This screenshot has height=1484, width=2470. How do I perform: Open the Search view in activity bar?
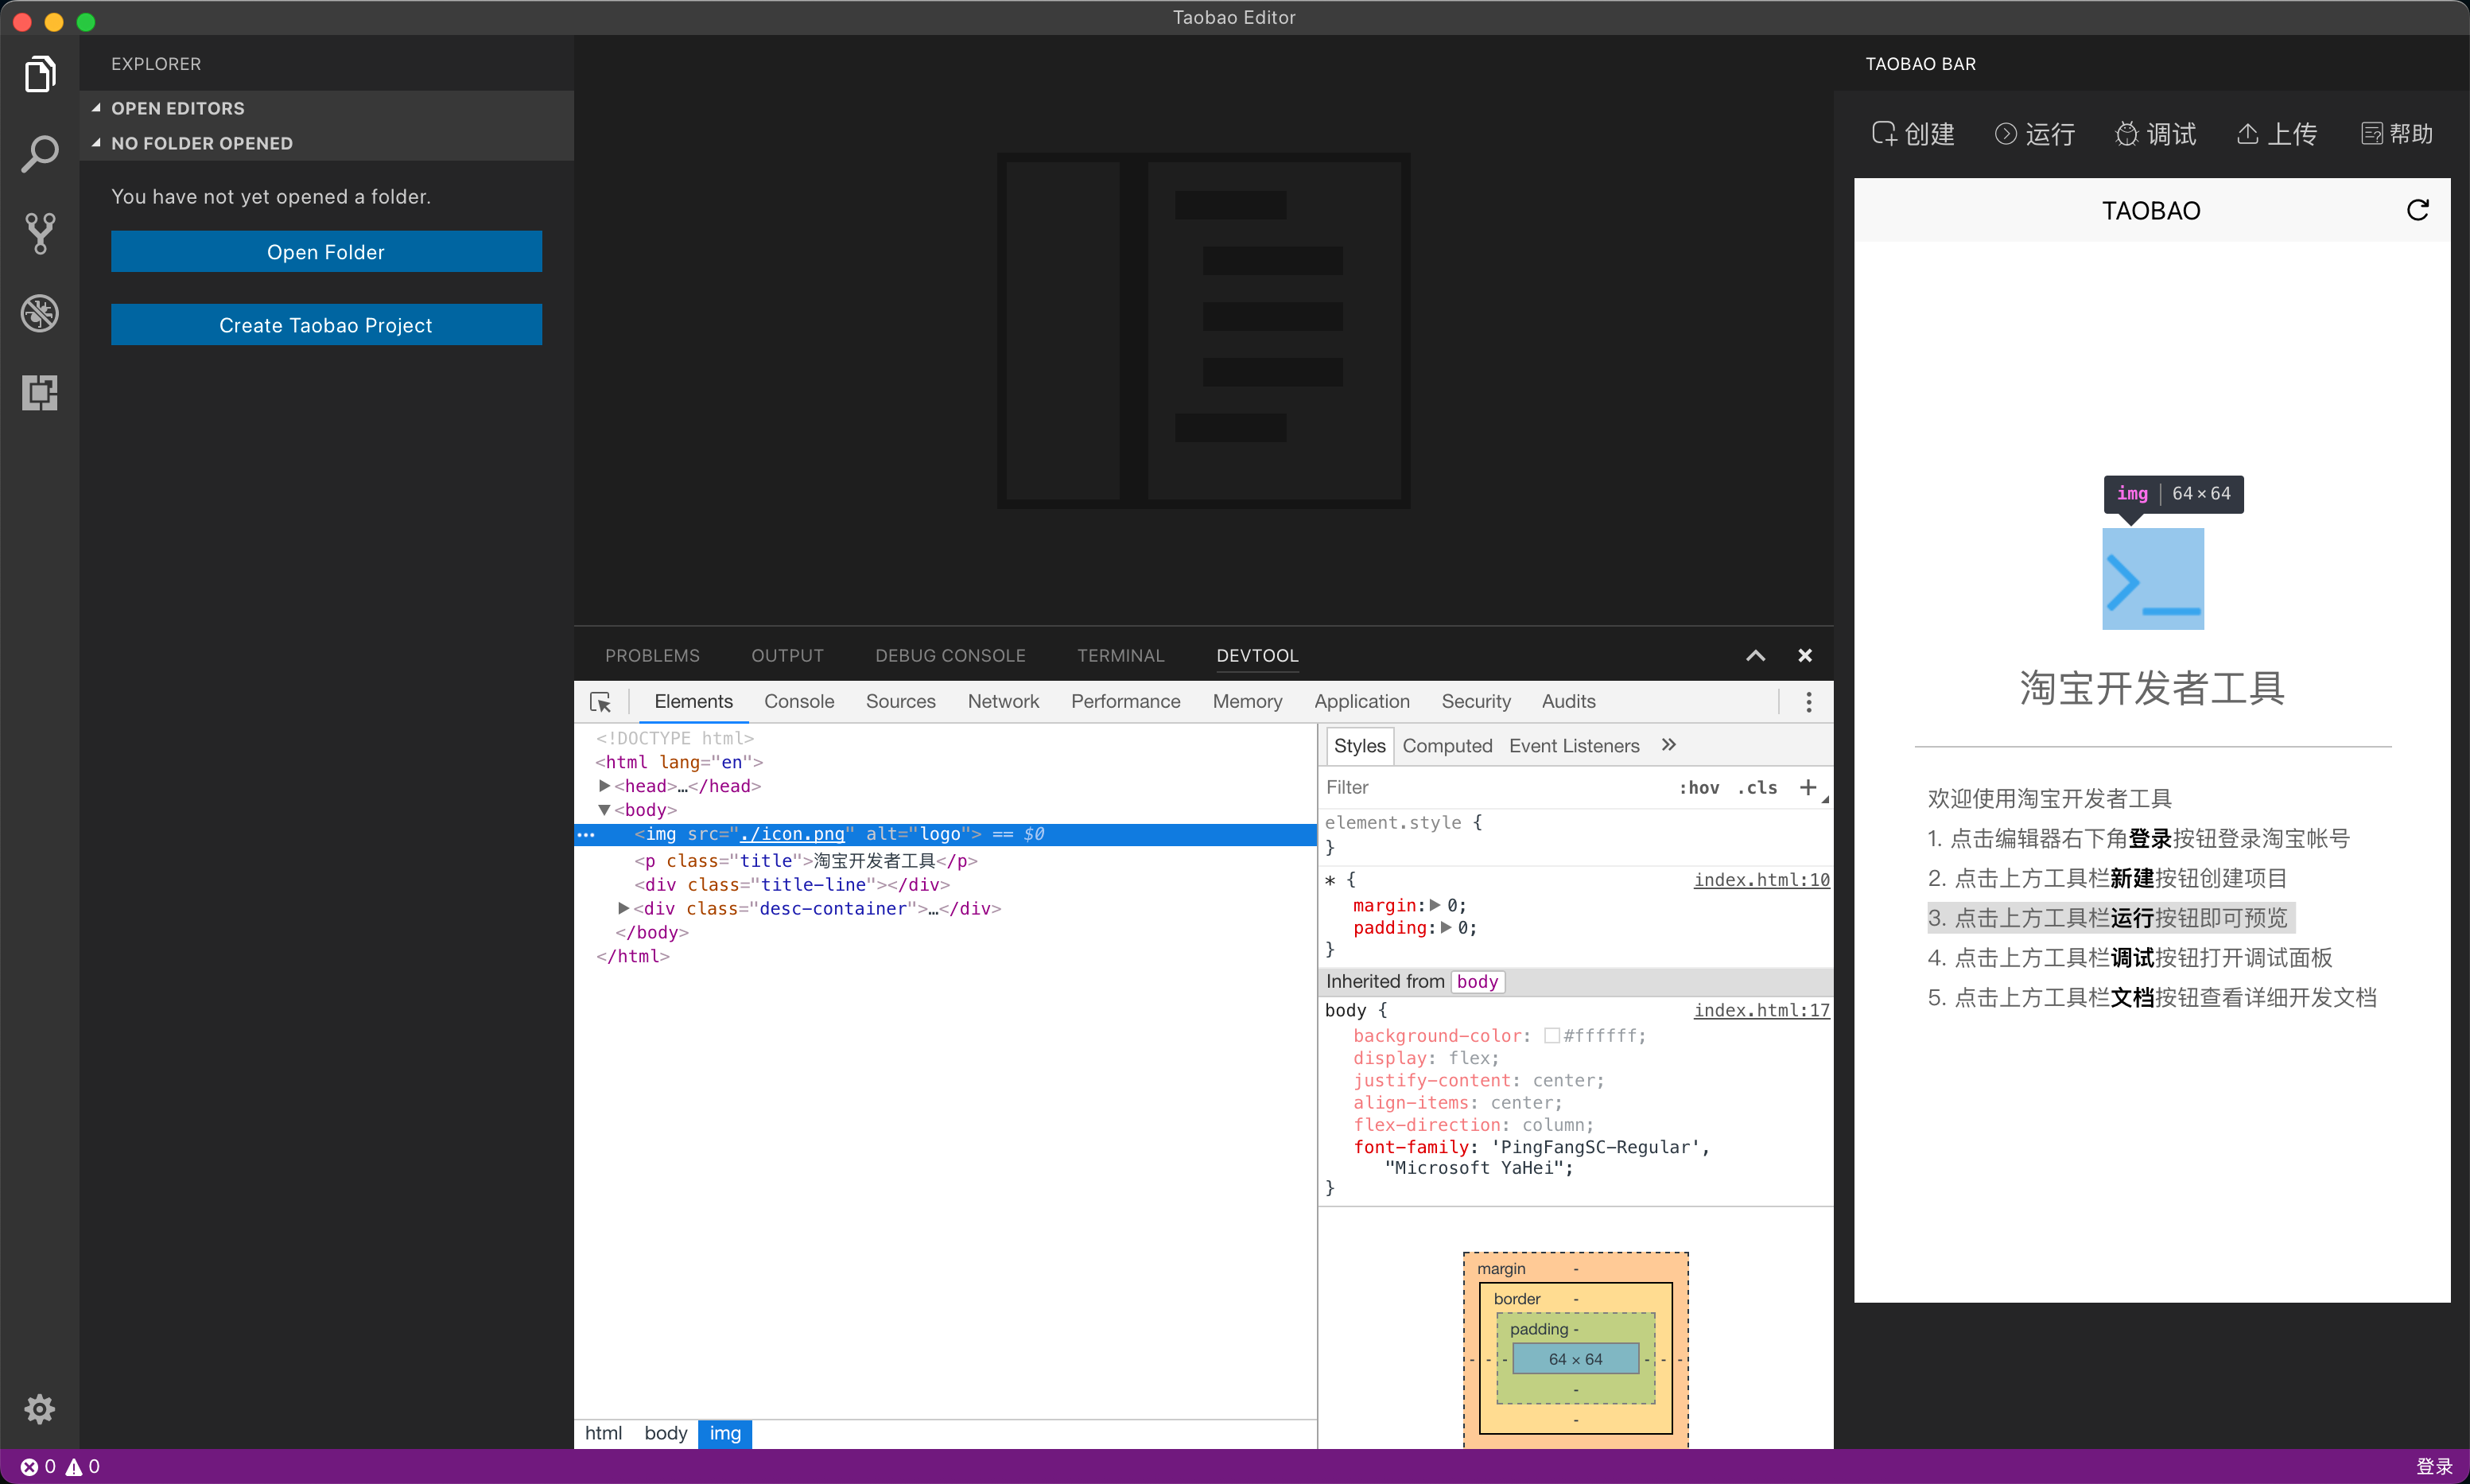coord(40,154)
